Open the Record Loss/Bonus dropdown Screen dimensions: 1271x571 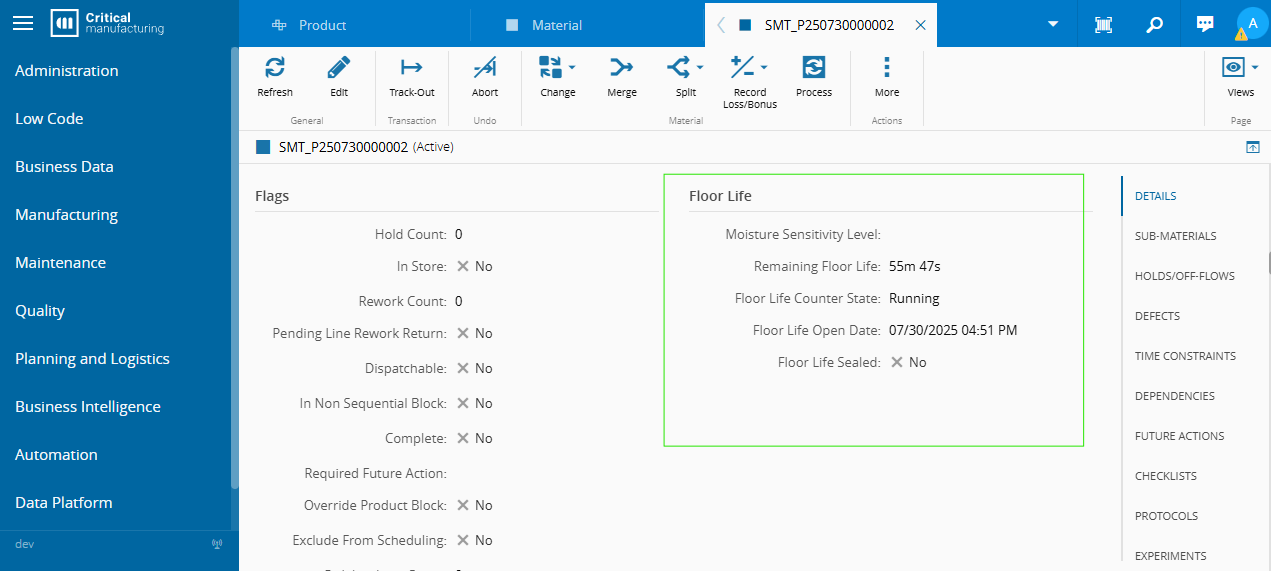click(x=764, y=68)
